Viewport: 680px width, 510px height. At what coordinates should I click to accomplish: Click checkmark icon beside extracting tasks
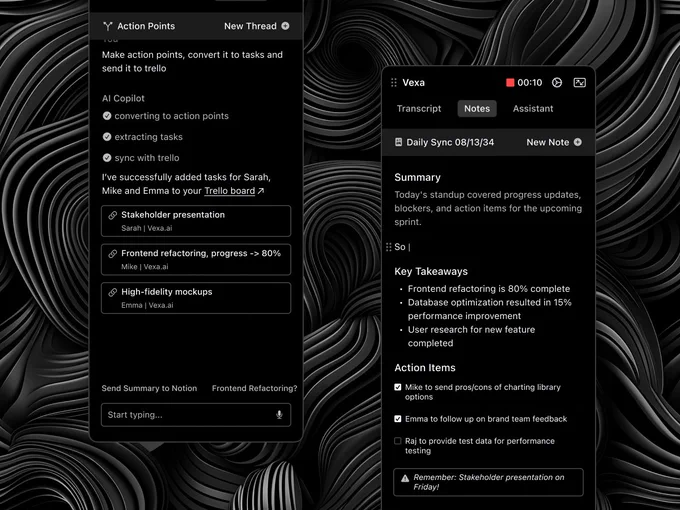pos(107,137)
